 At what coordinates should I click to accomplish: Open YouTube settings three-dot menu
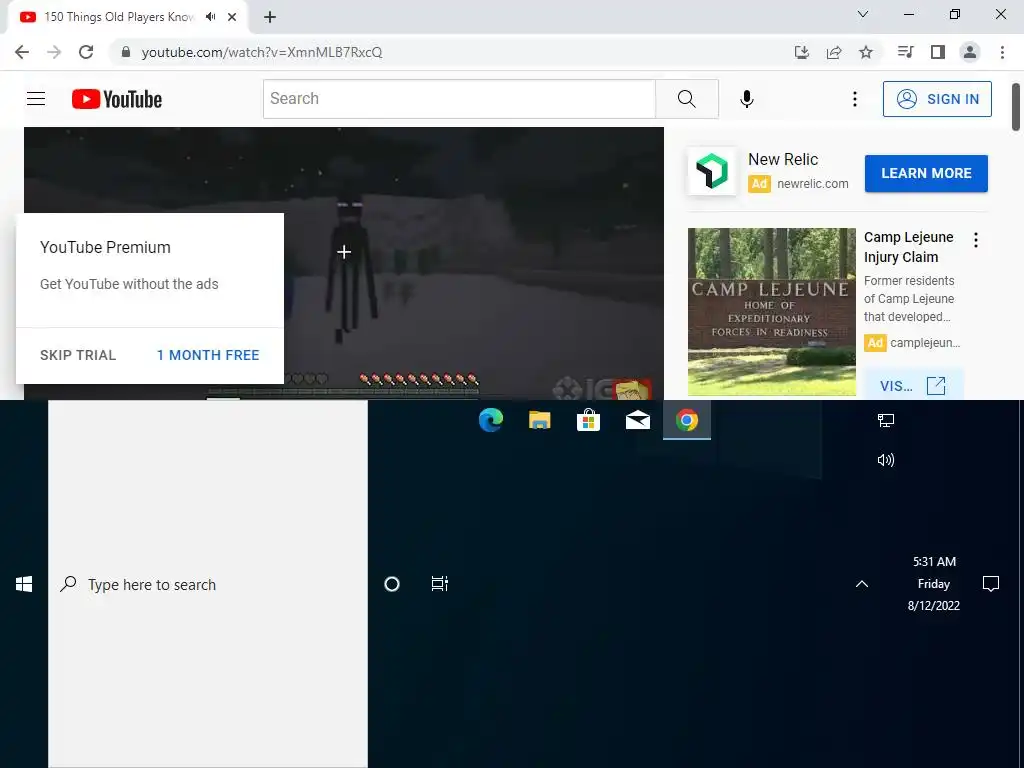point(854,99)
